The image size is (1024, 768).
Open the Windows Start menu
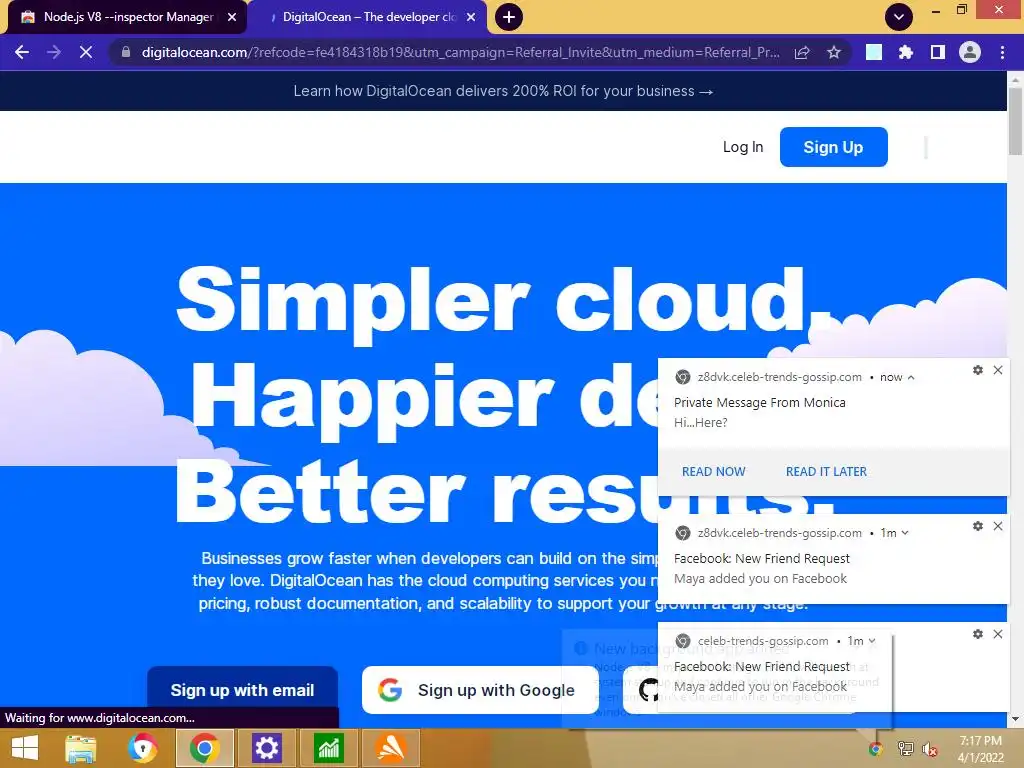pyautogui.click(x=25, y=748)
